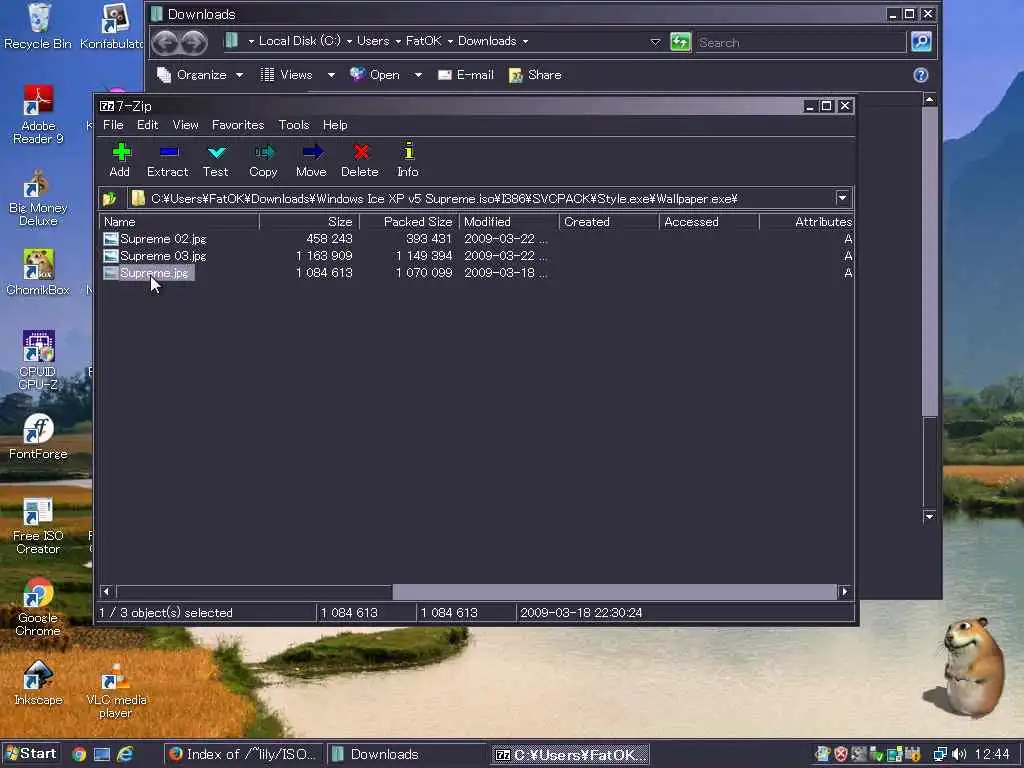The height and width of the screenshot is (768, 1024).
Task: Expand the Organize dropdown in Downloads
Action: (x=240, y=75)
